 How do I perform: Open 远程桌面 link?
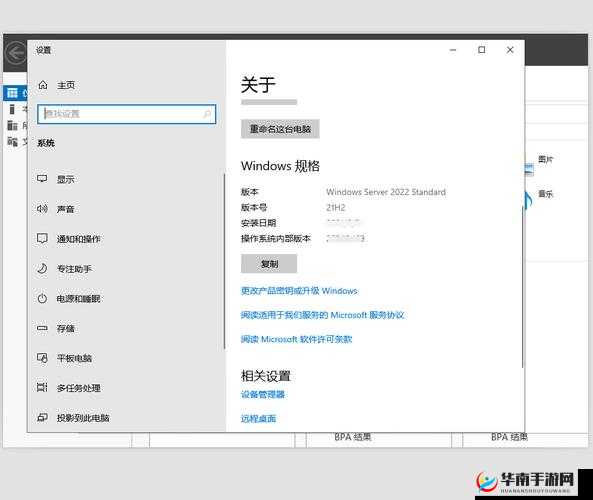[x=258, y=419]
